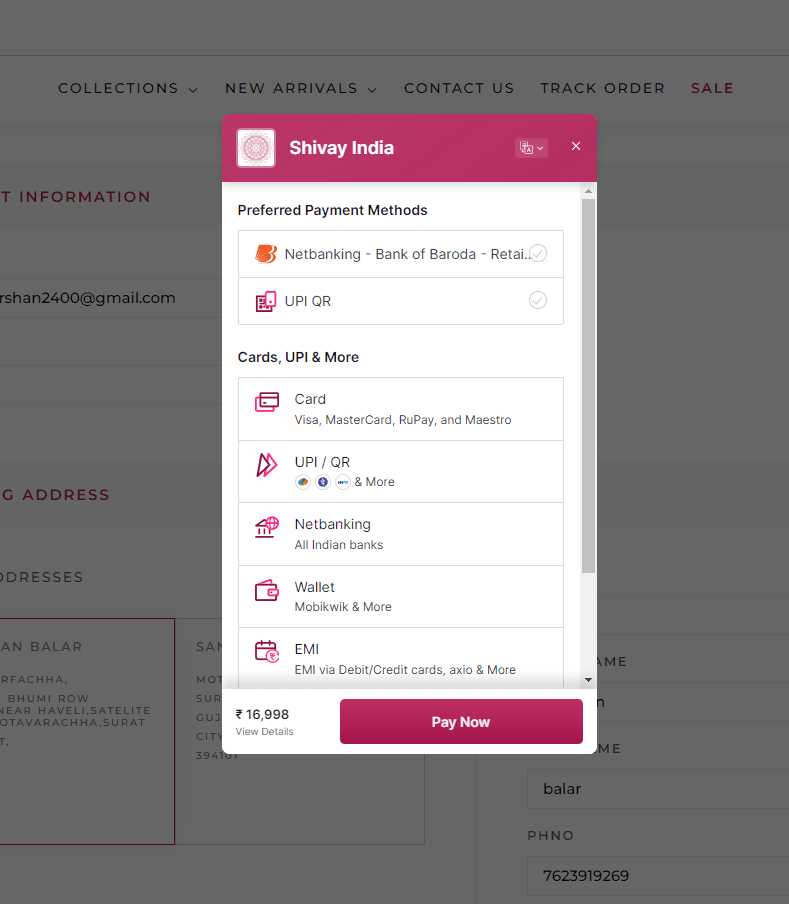Click the Cards, UPI & More heading
Image resolution: width=789 pixels, height=904 pixels.
[x=299, y=357]
